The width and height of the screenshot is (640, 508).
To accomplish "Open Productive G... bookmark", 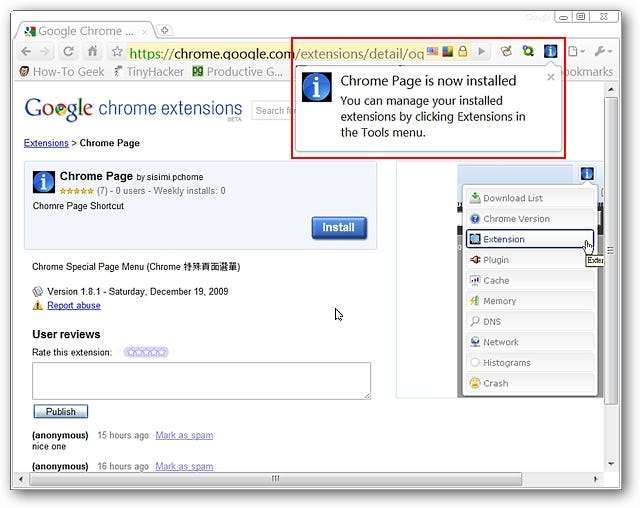I will pyautogui.click(x=237, y=72).
